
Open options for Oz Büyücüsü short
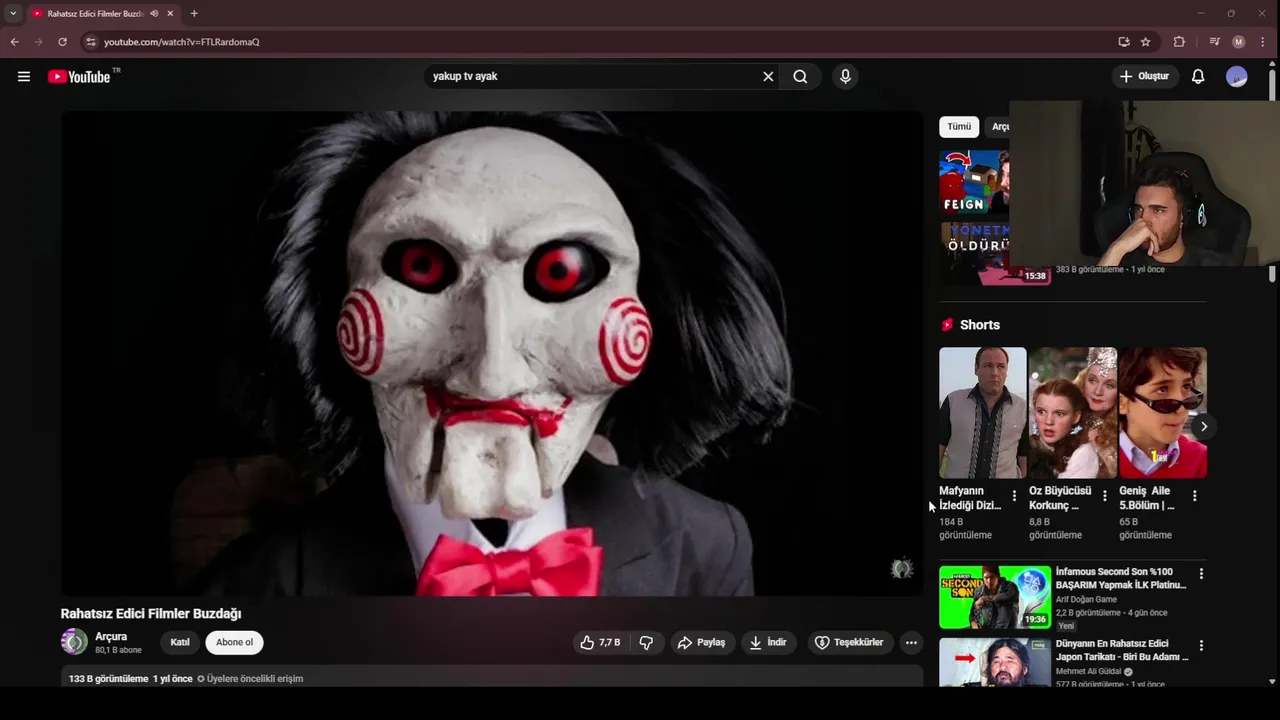tap(1104, 496)
